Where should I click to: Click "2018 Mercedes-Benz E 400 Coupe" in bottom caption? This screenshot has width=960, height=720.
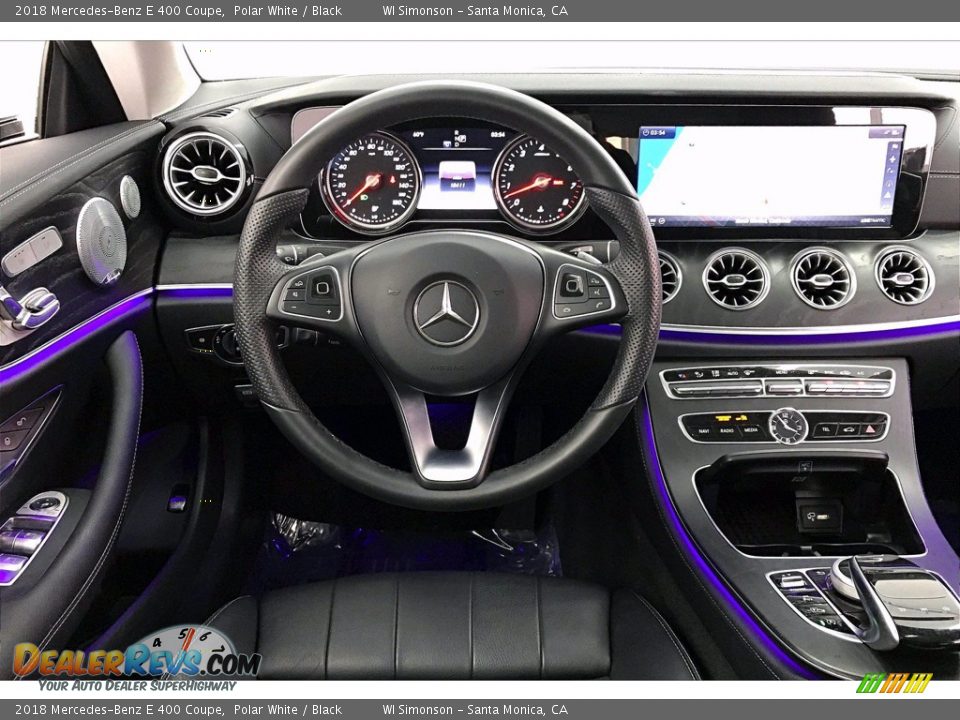(x=119, y=710)
